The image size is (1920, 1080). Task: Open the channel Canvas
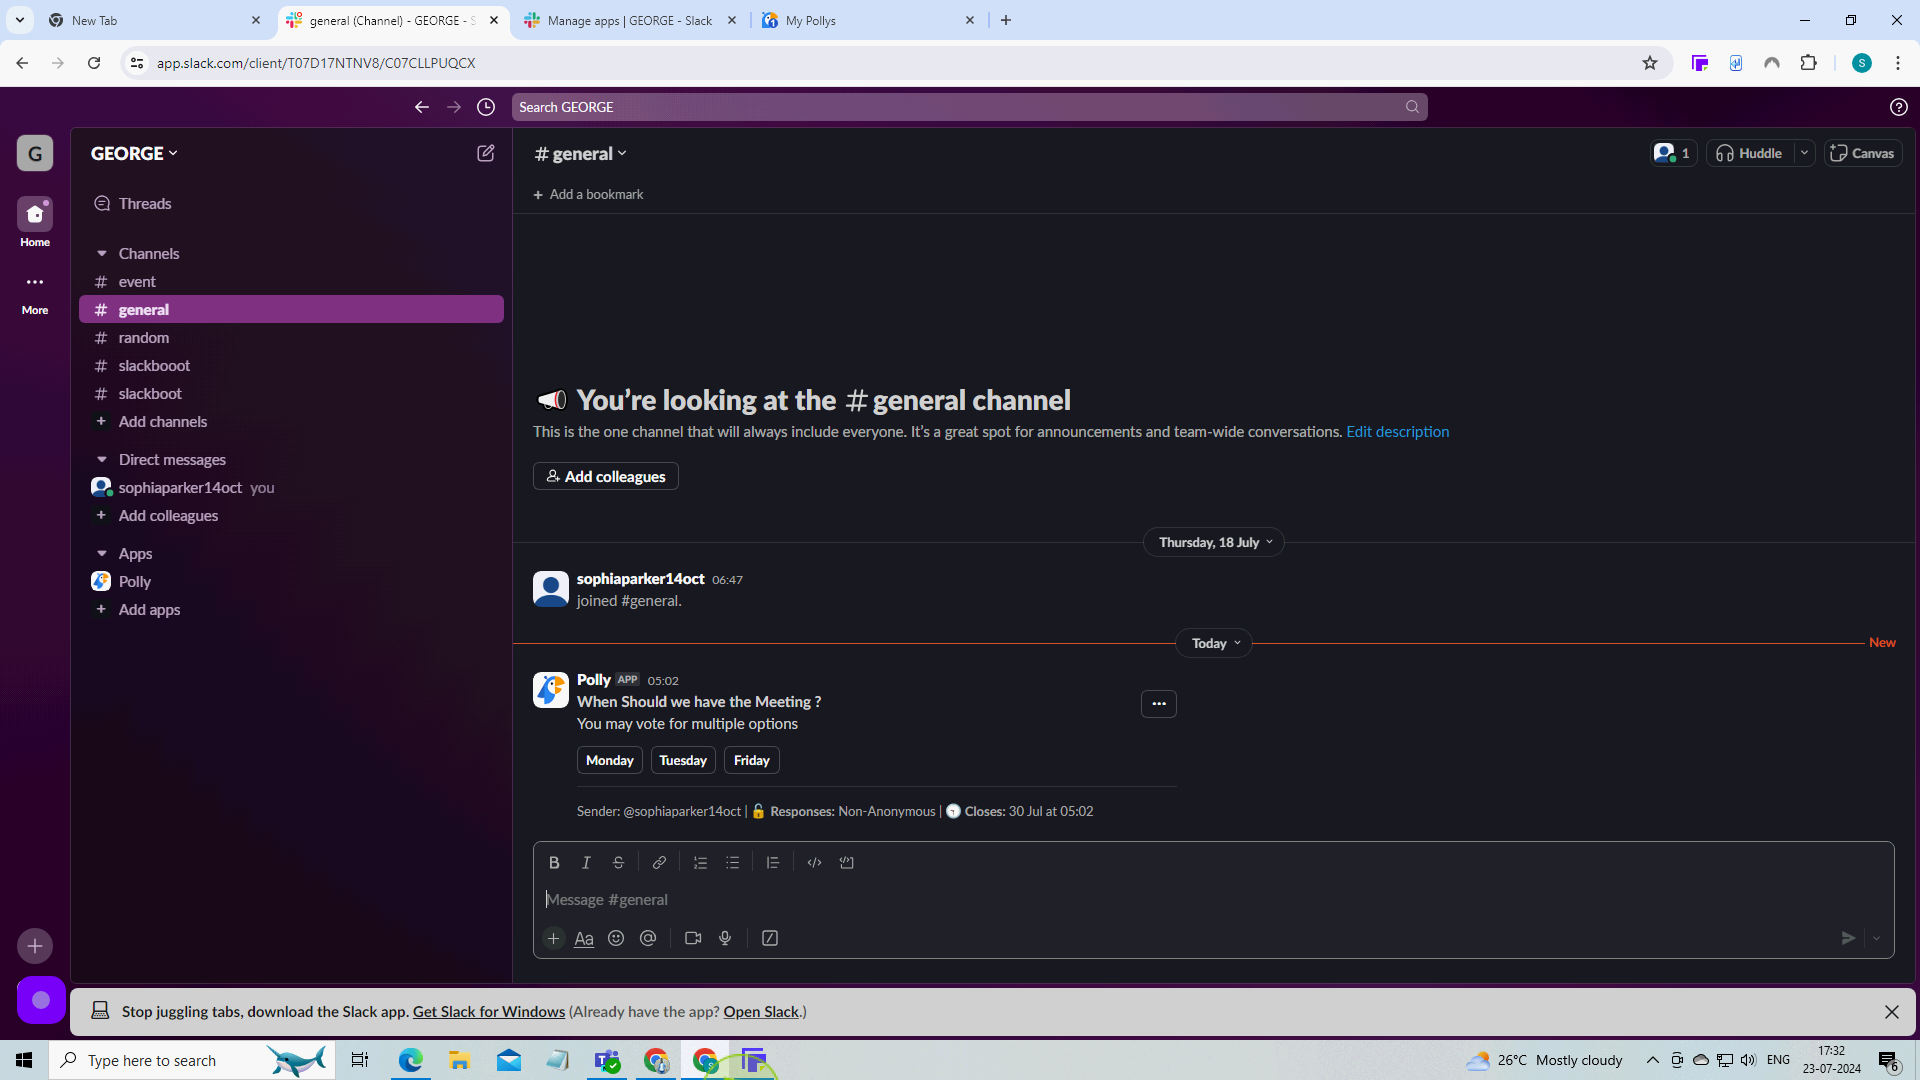tap(1863, 153)
